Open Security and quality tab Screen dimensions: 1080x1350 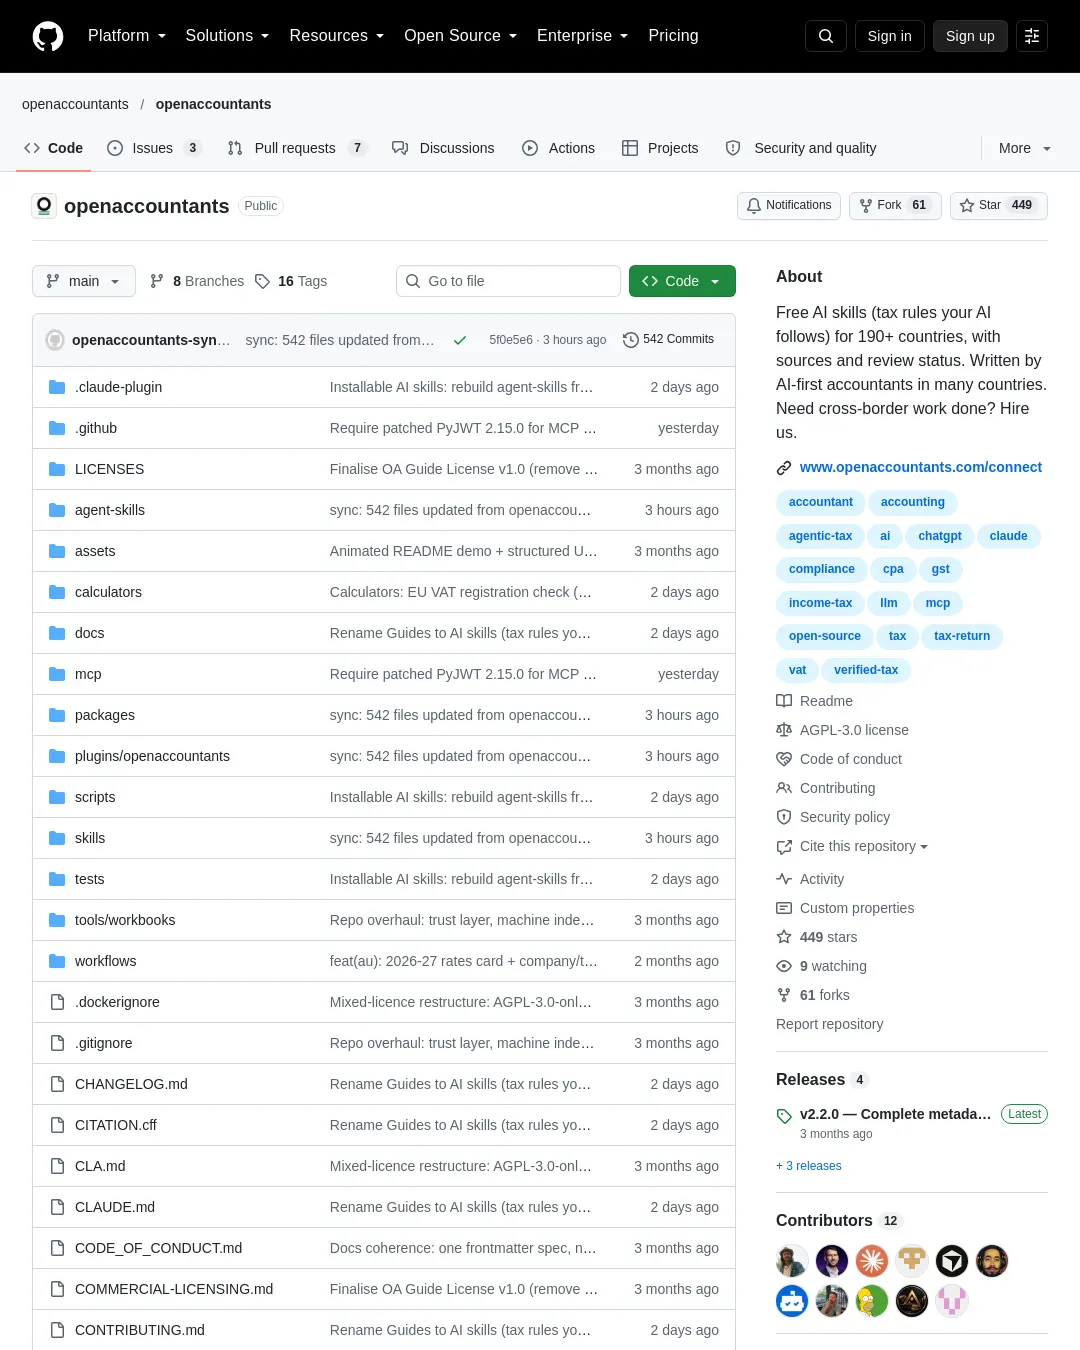[x=801, y=148]
